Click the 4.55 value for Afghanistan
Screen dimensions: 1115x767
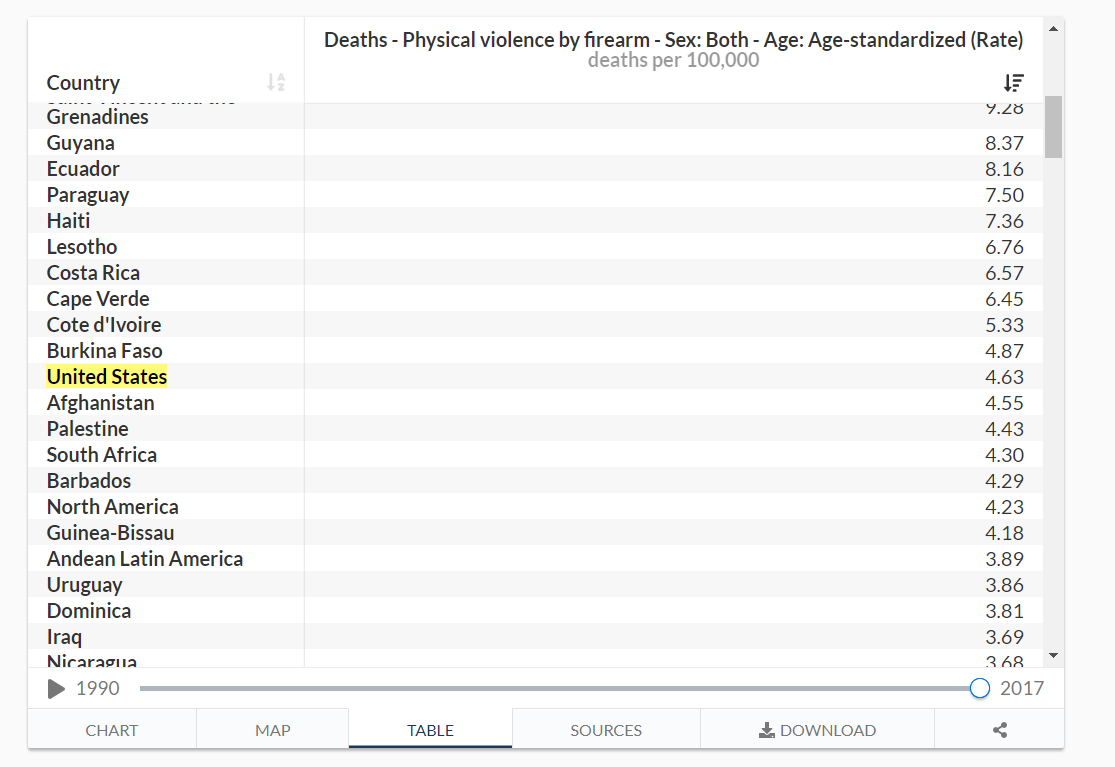(1004, 403)
